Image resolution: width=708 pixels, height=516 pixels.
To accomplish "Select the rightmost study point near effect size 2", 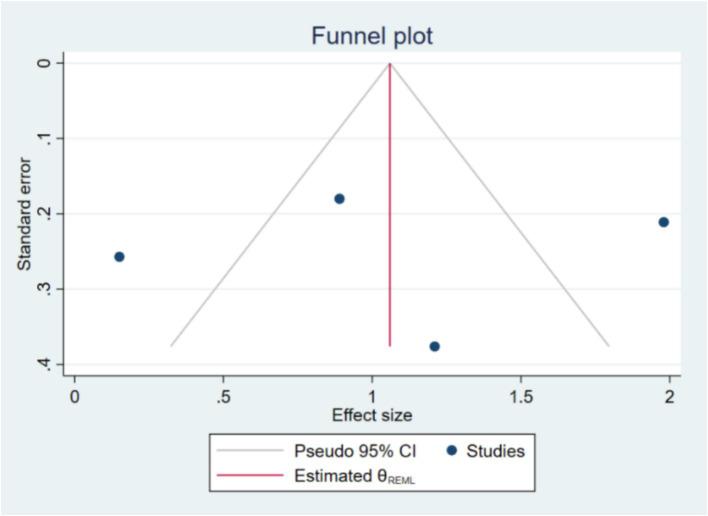I will [663, 222].
